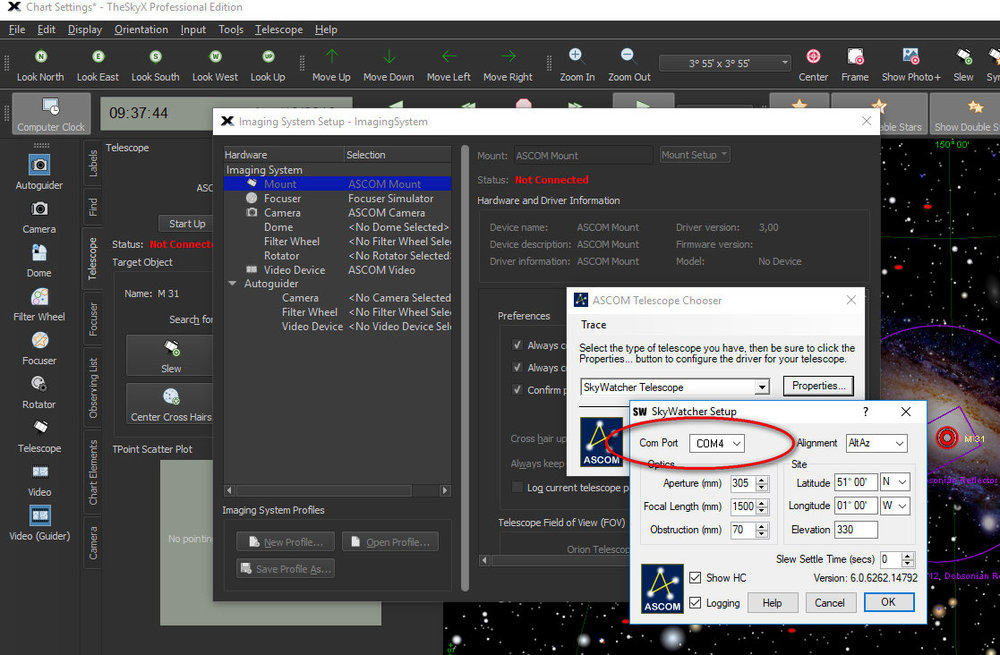The image size is (1000, 655).
Task: Zoom In on the sky chart
Action: click(x=576, y=55)
